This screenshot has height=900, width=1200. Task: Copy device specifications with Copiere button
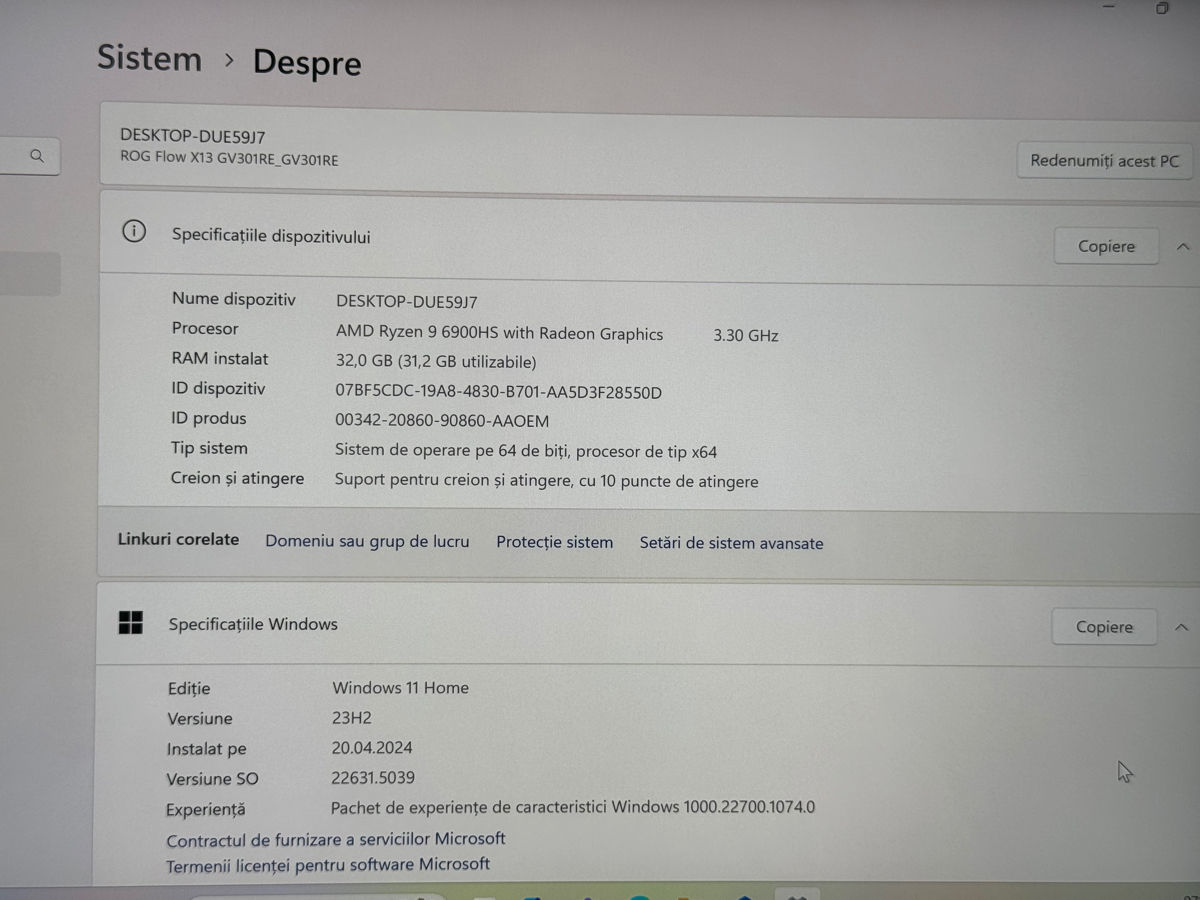tap(1106, 246)
